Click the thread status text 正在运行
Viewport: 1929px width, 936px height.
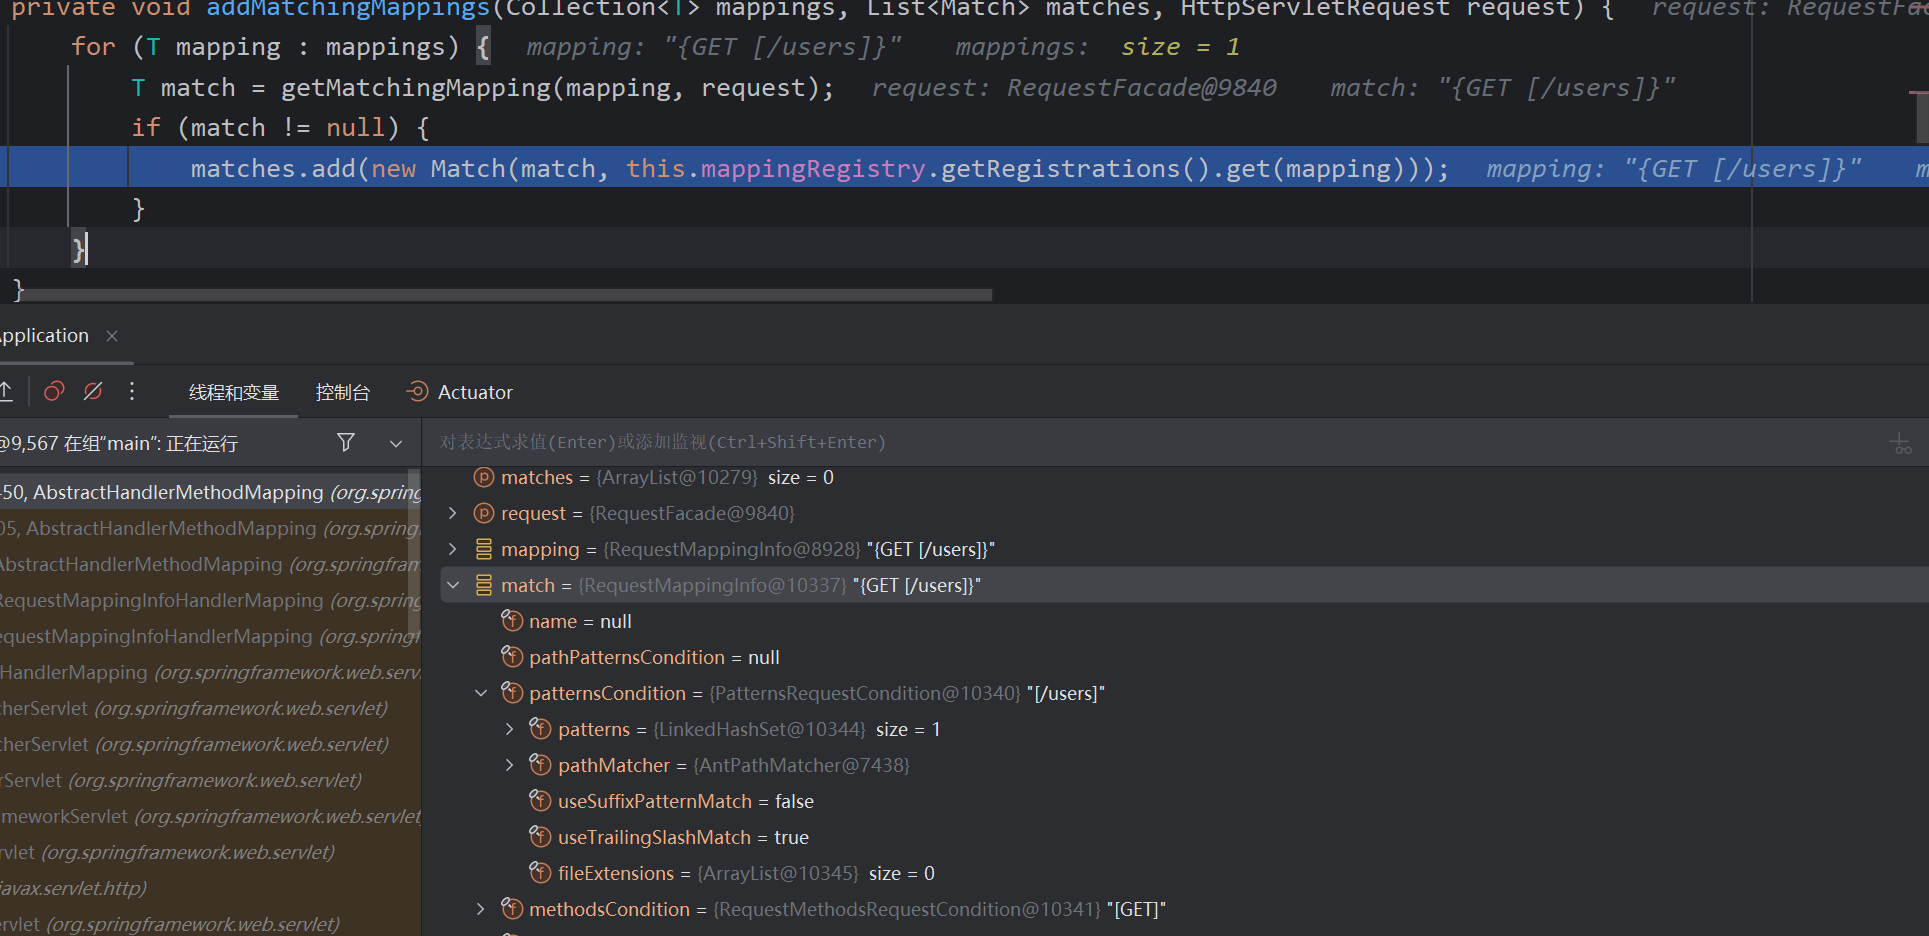(202, 443)
